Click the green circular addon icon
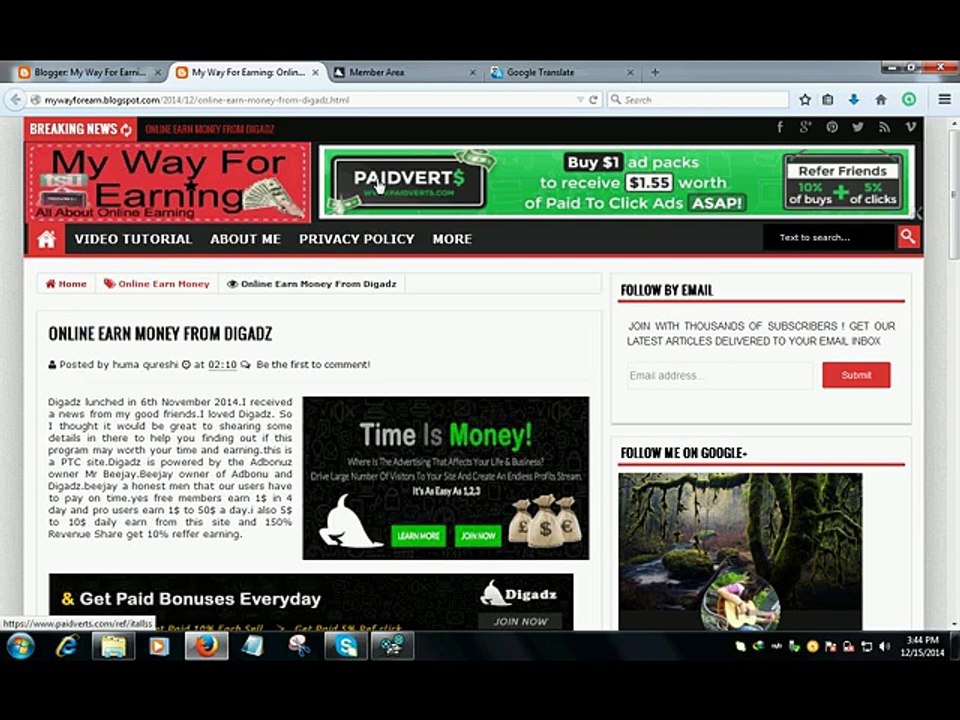 tap(909, 99)
